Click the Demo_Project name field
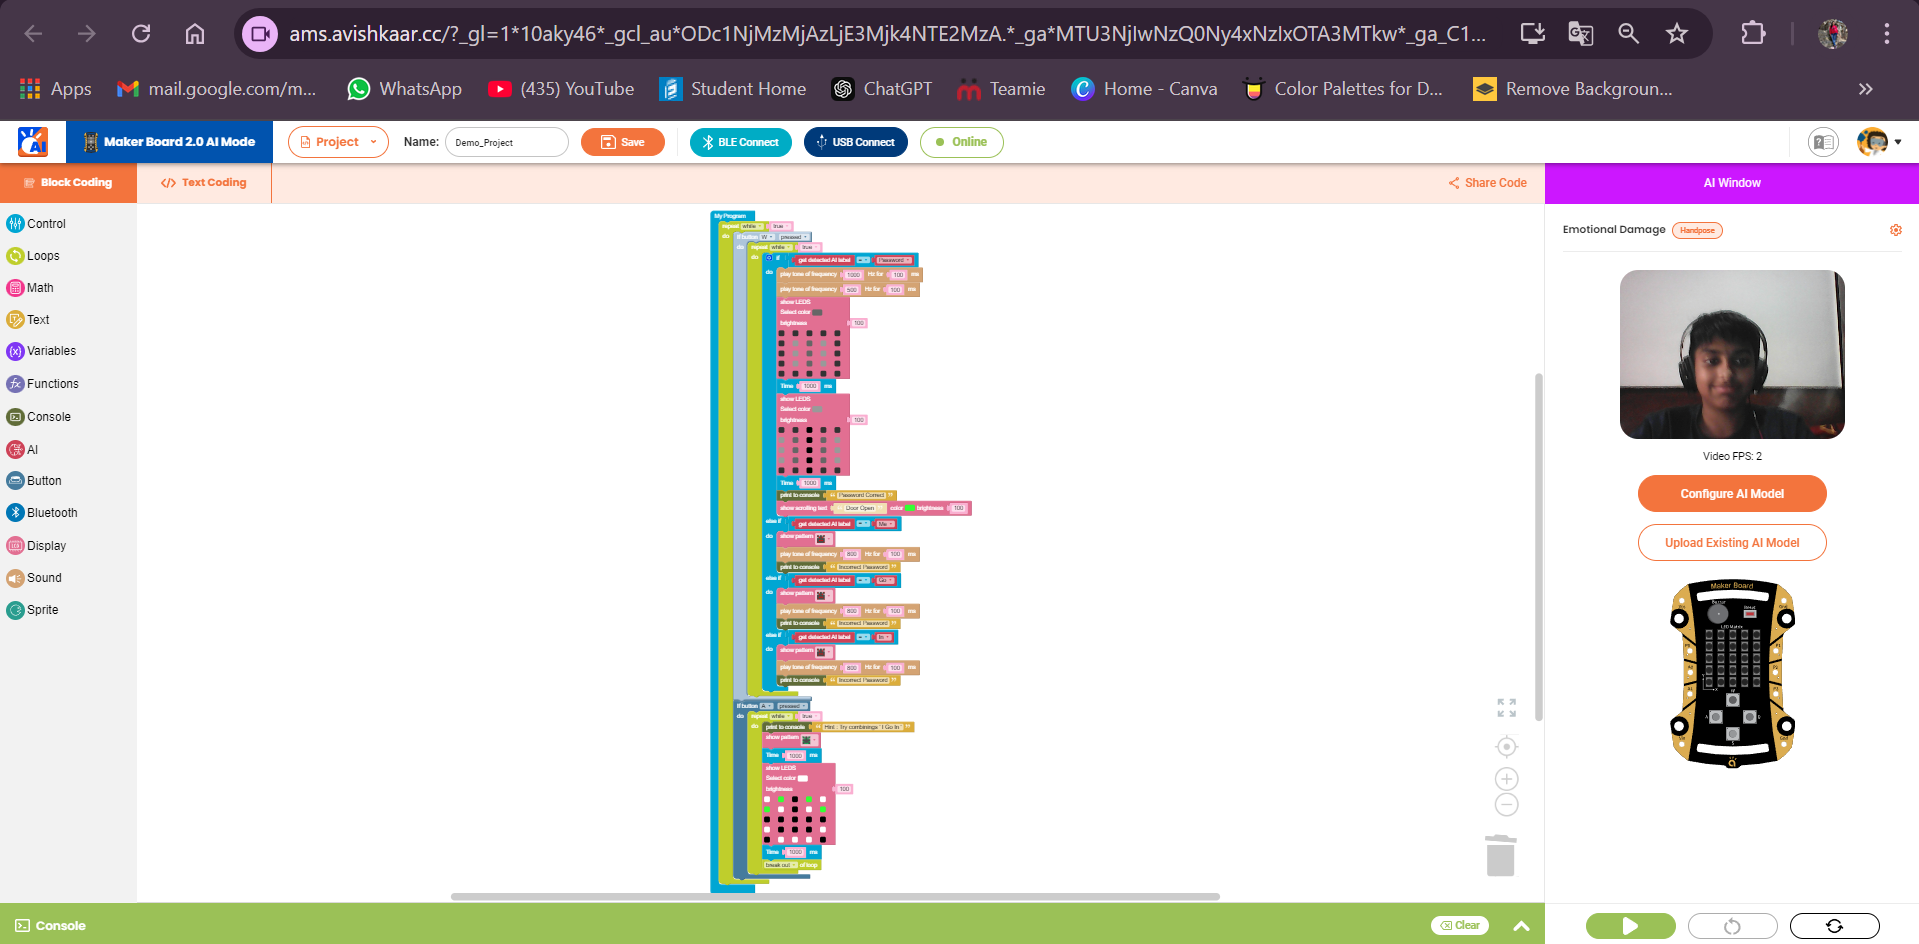Viewport: 1919px width, 944px height. point(506,142)
